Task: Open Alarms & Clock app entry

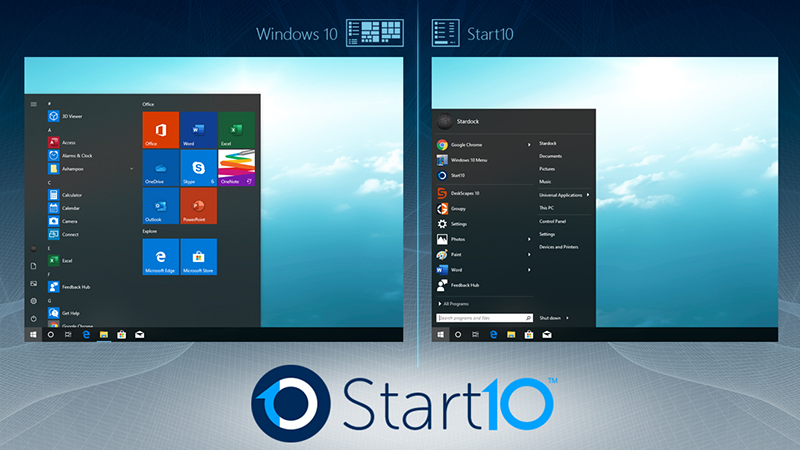Action: (x=70, y=156)
